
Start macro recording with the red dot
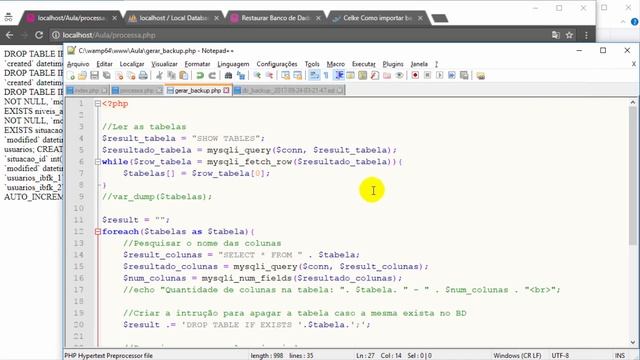(x=415, y=76)
